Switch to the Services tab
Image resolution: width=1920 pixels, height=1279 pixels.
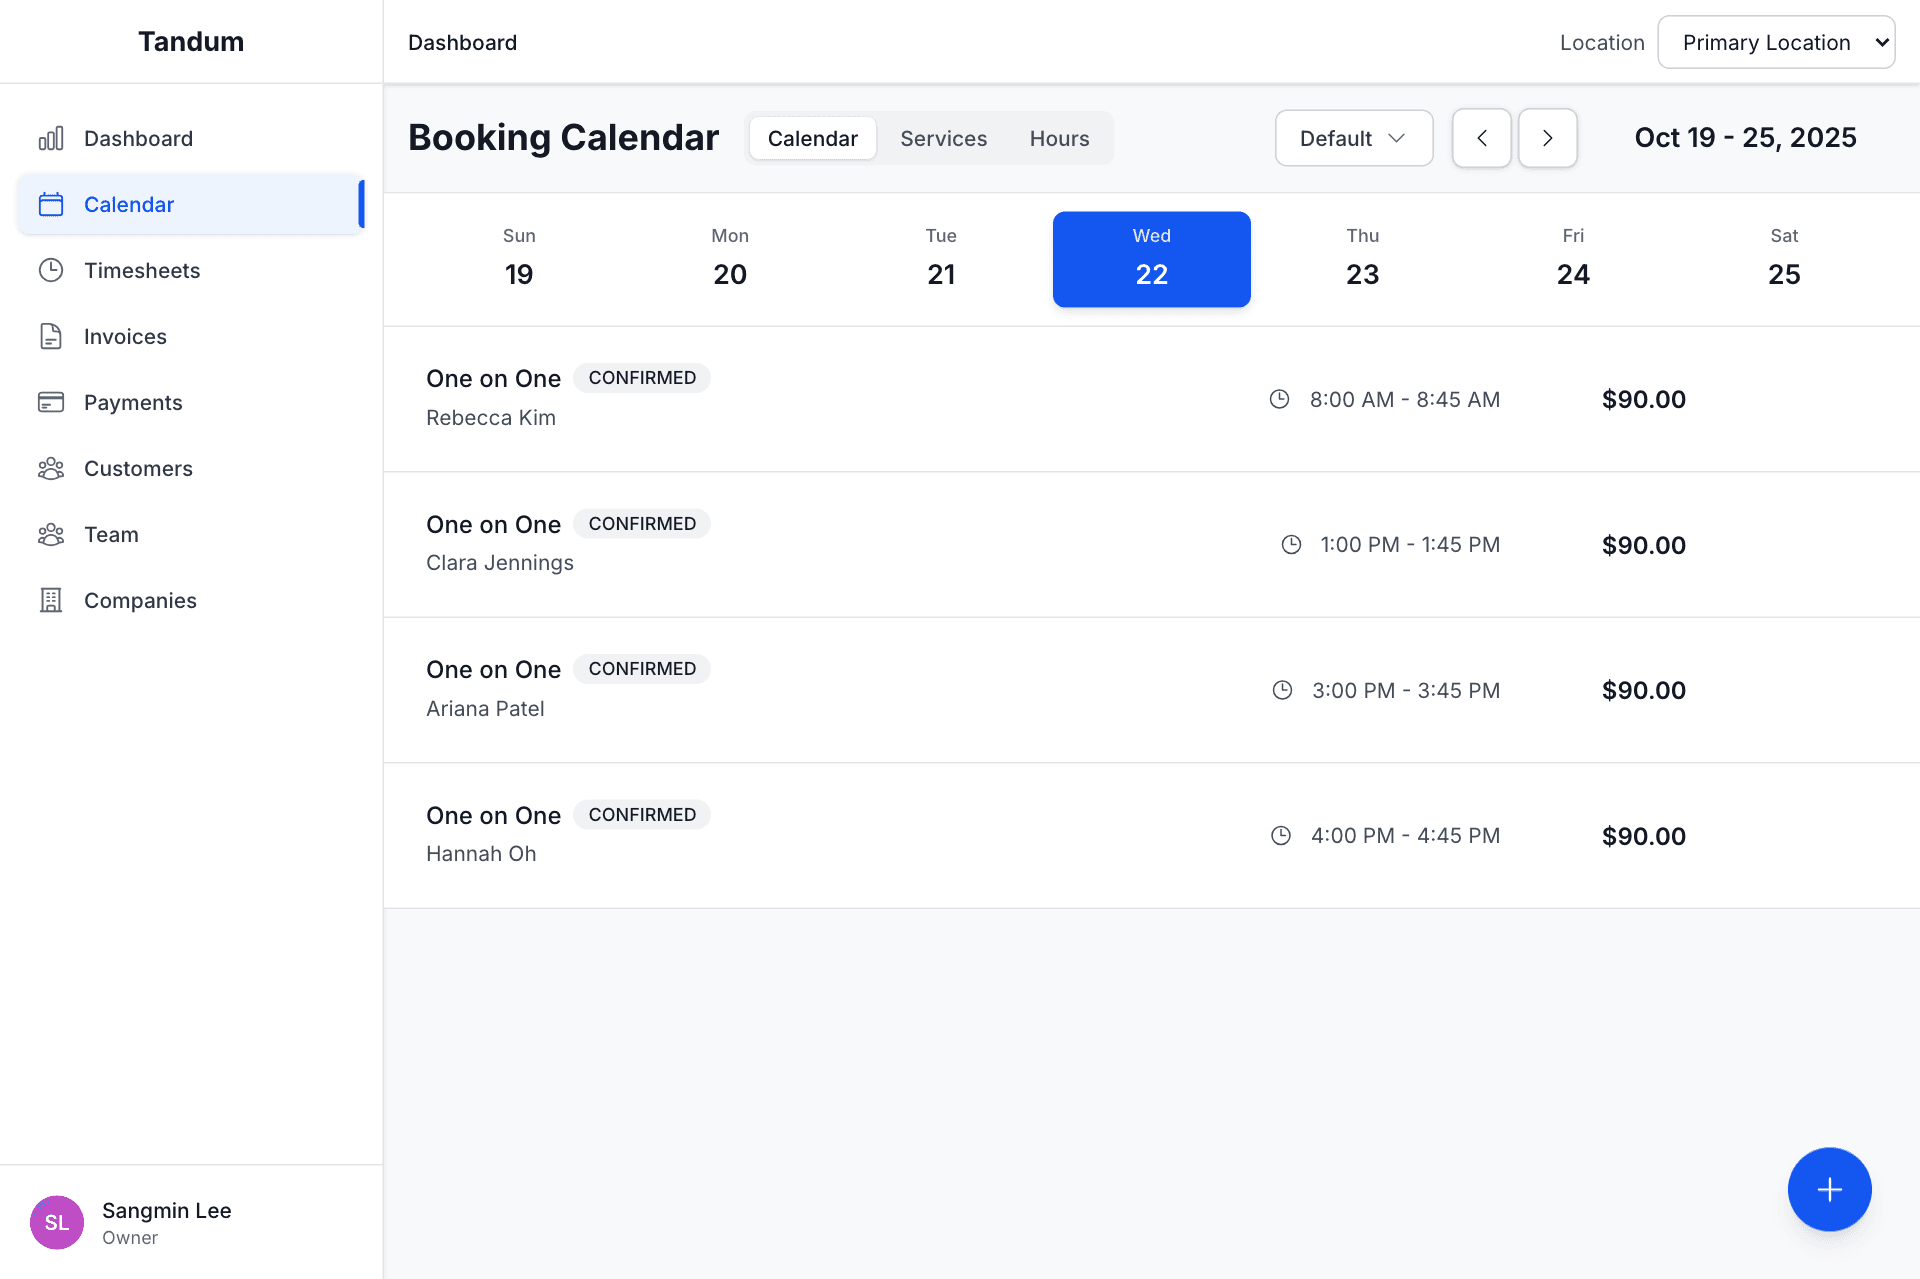[943, 138]
